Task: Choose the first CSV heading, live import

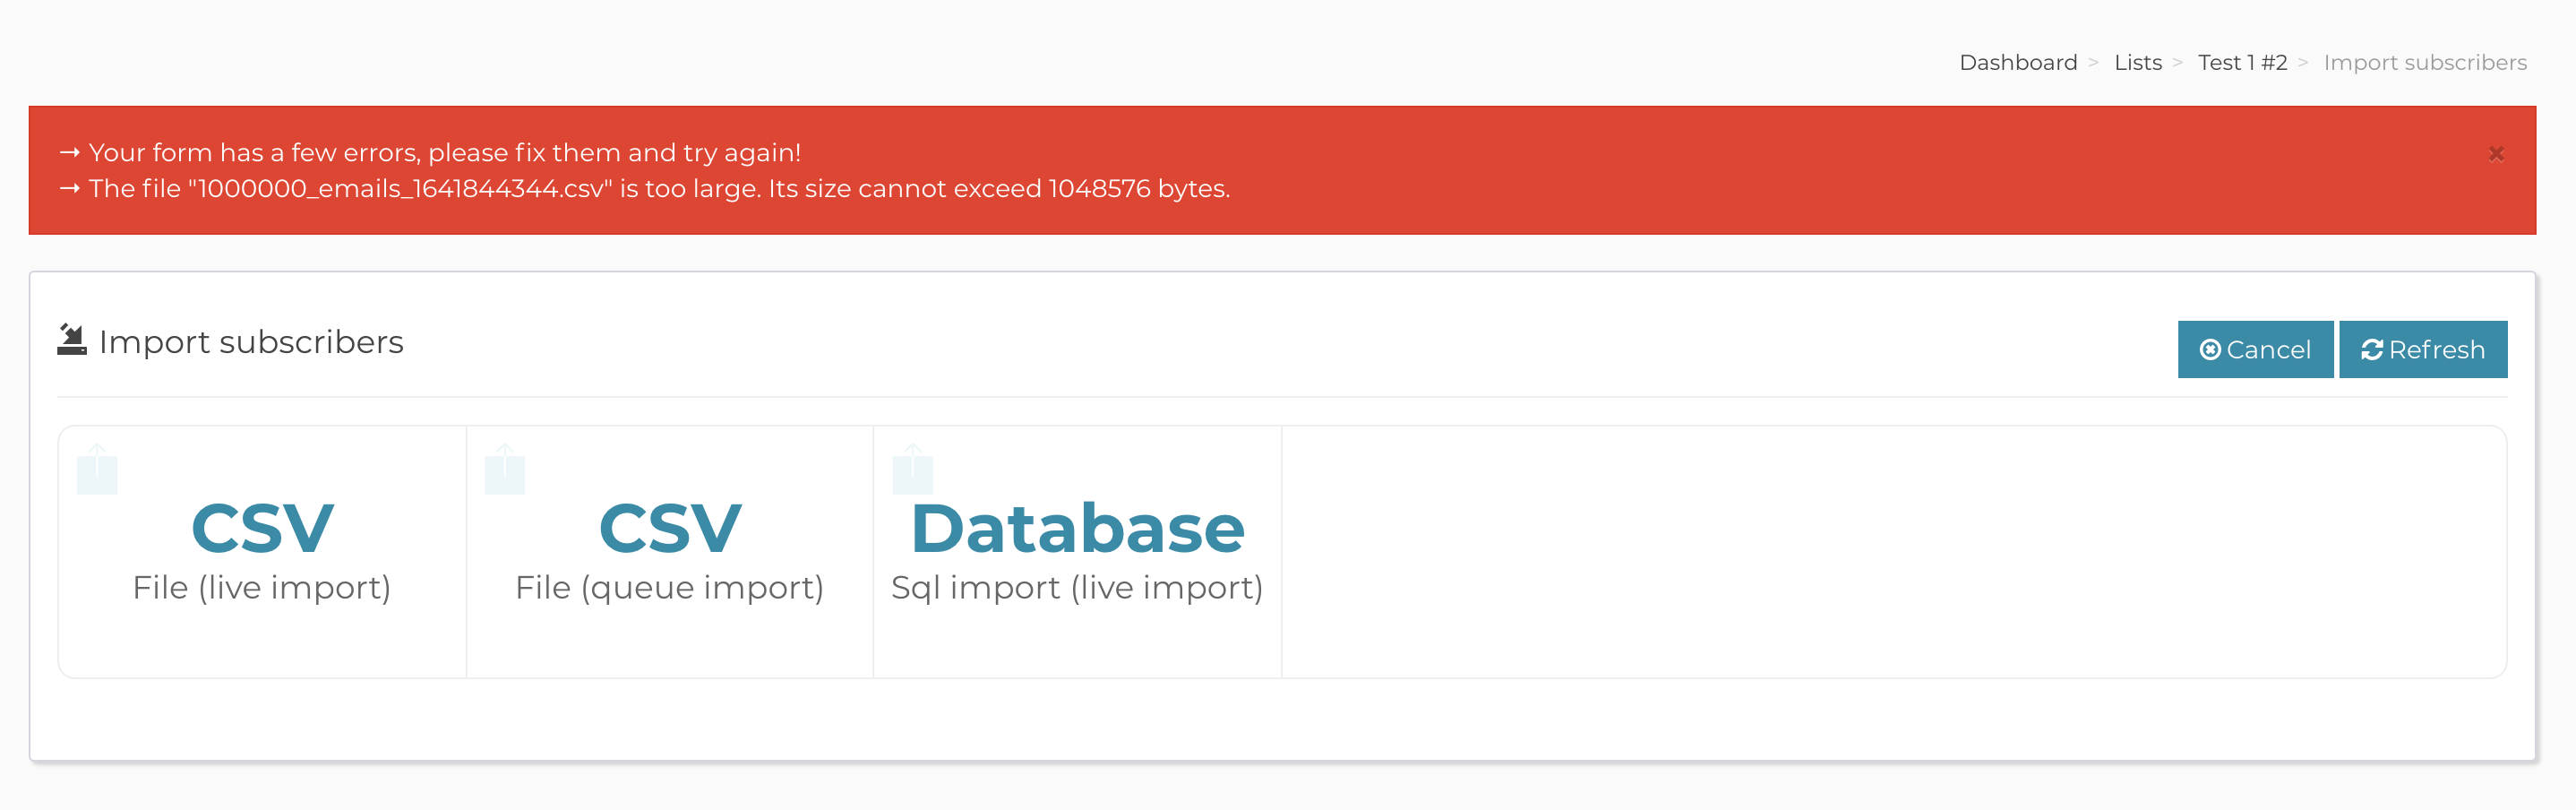Action: click(x=262, y=528)
